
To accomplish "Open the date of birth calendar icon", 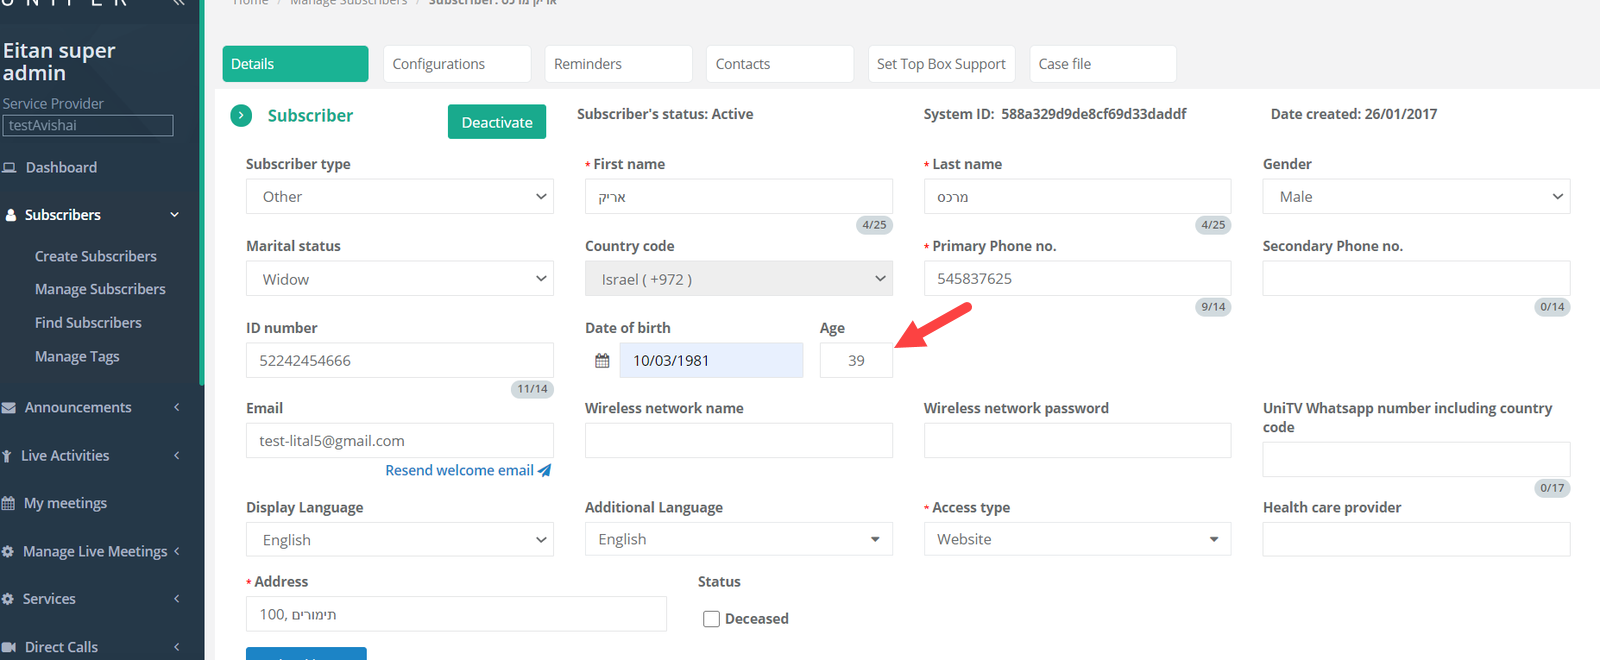I will coord(602,361).
